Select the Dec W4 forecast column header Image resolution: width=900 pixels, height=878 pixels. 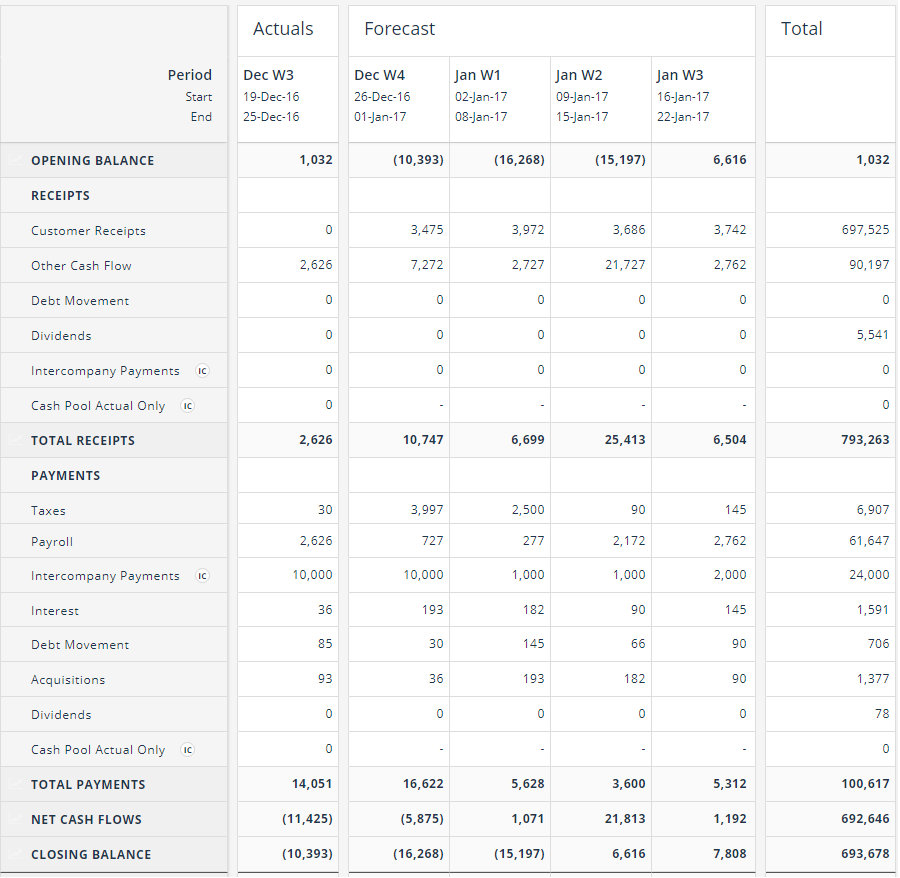[379, 75]
